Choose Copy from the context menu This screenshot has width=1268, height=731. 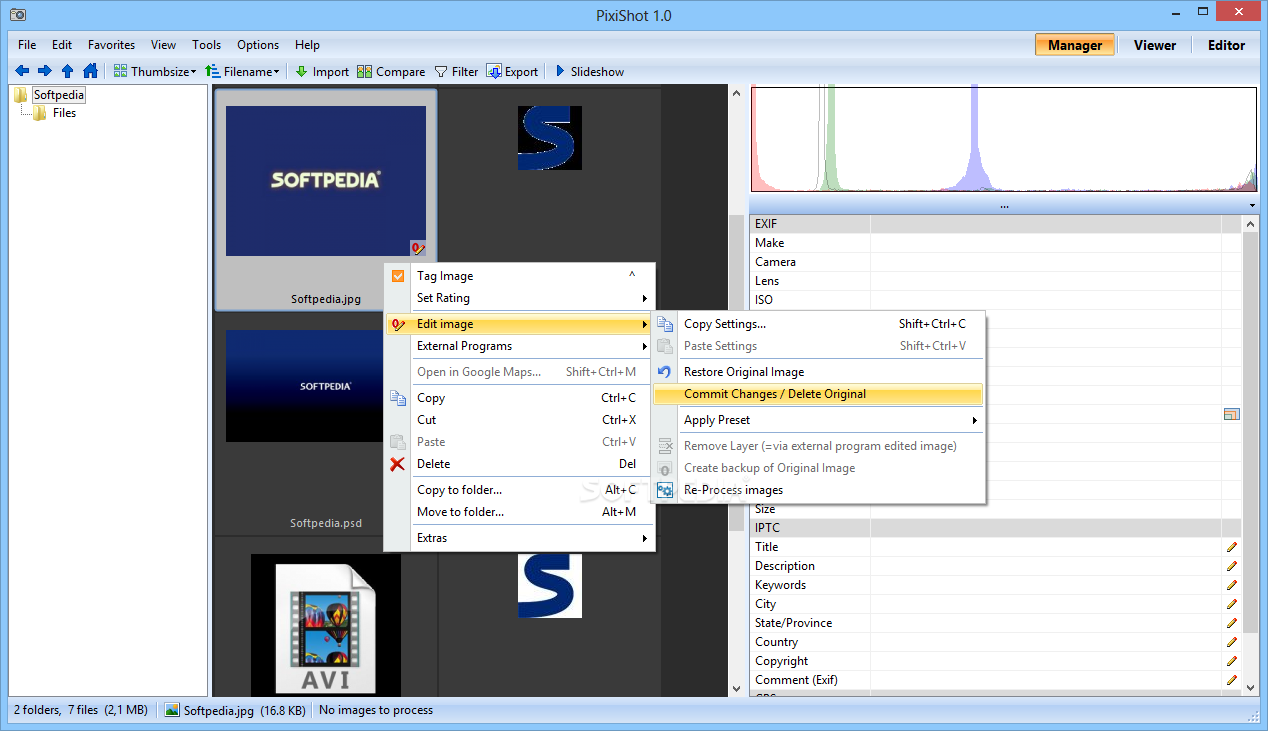520,398
